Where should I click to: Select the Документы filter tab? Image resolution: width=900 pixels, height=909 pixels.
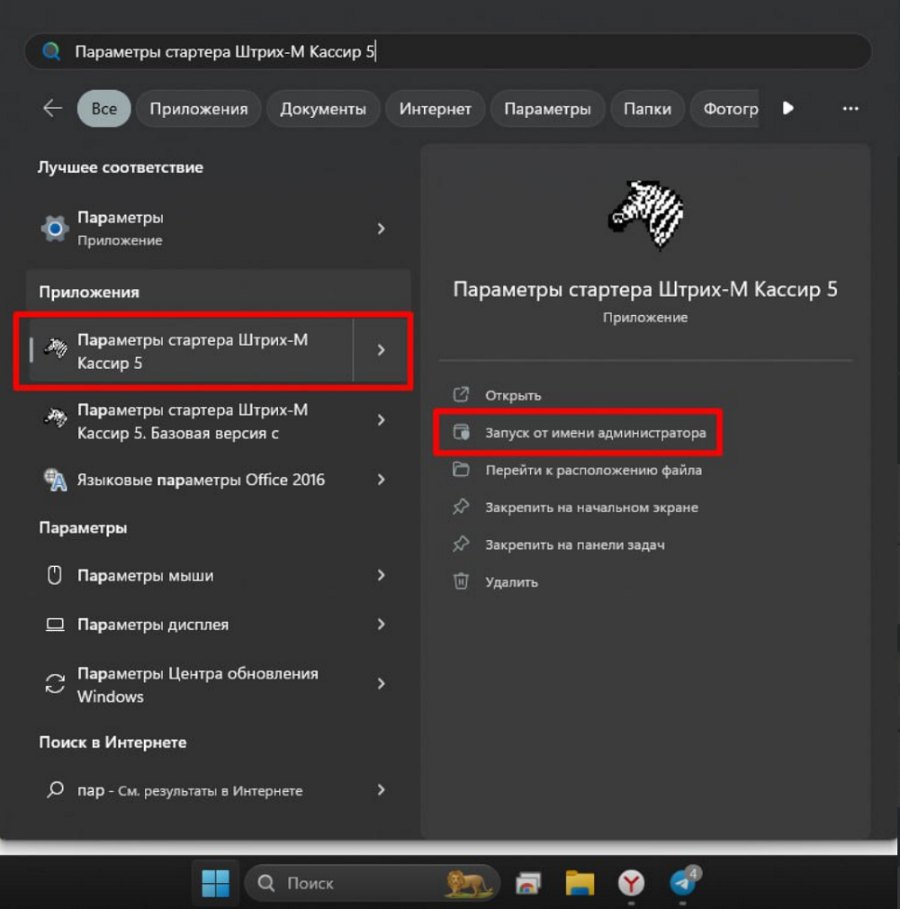click(x=323, y=108)
